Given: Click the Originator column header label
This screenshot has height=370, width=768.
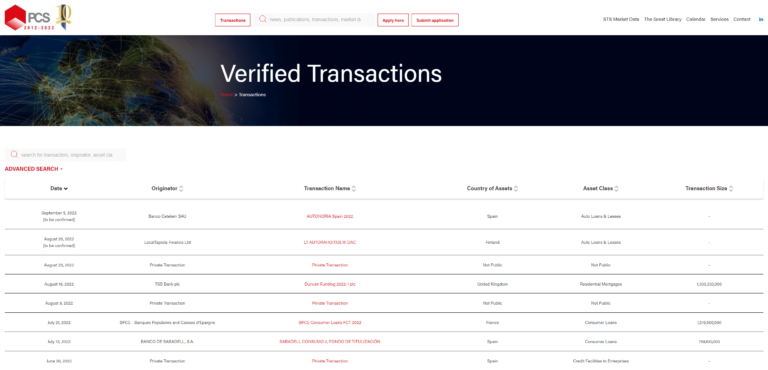Looking at the screenshot, I should coord(165,189).
